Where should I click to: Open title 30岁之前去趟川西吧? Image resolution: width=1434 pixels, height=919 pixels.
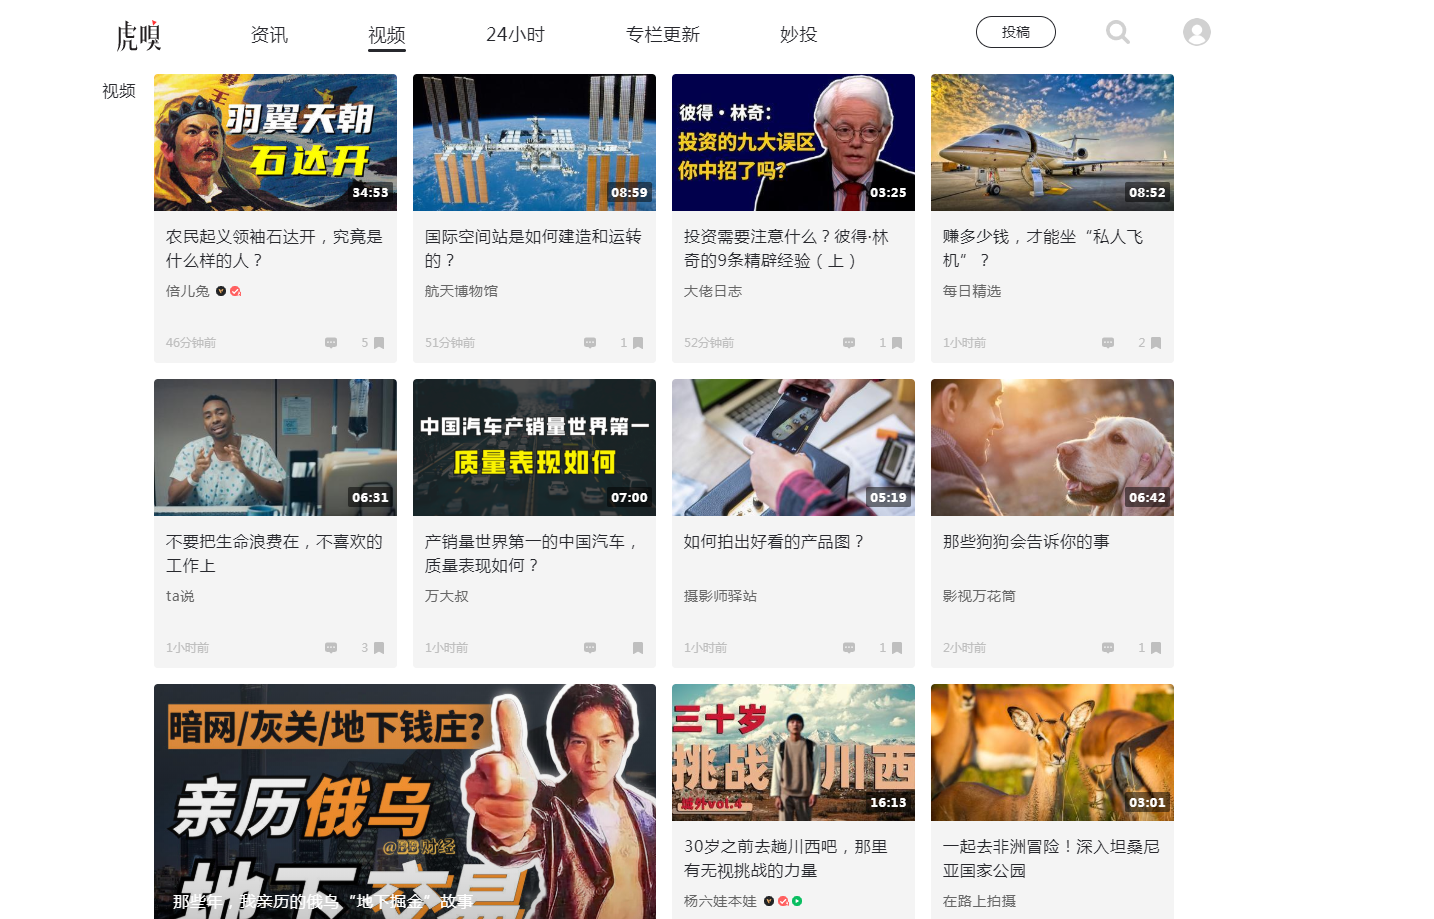point(786,859)
